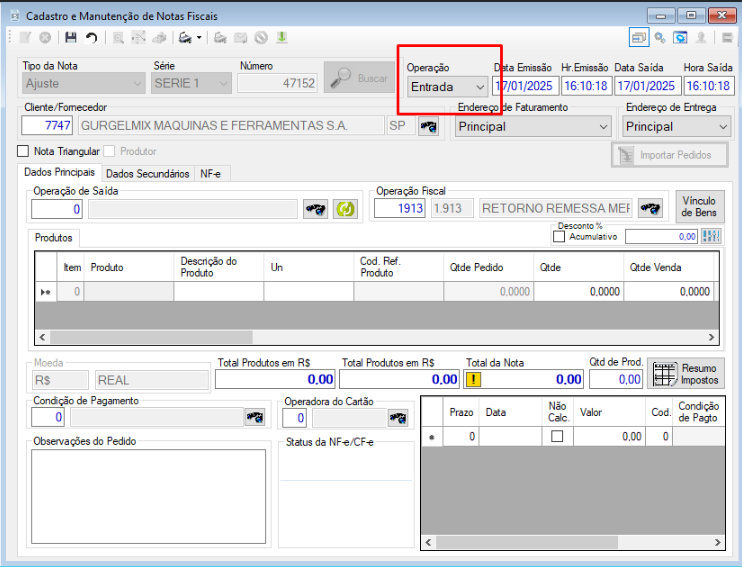Switch to the Dados Principais tab
Viewport: 742px width, 567px height.
pyautogui.click(x=59, y=172)
